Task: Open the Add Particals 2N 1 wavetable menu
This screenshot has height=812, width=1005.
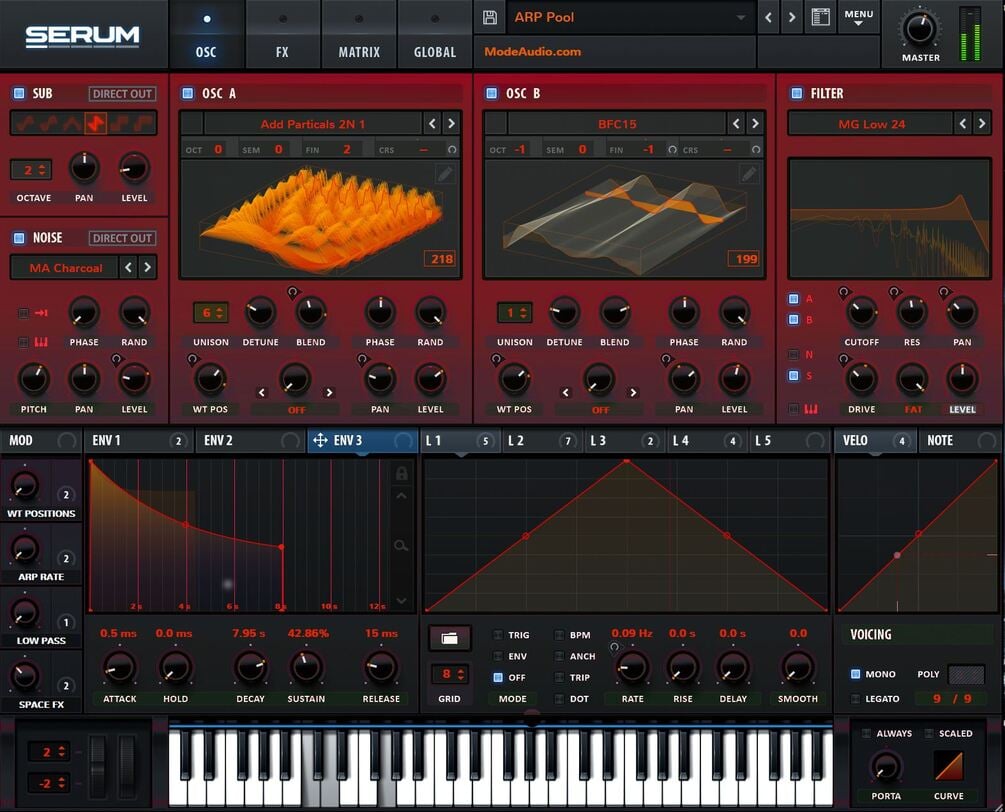Action: (313, 124)
